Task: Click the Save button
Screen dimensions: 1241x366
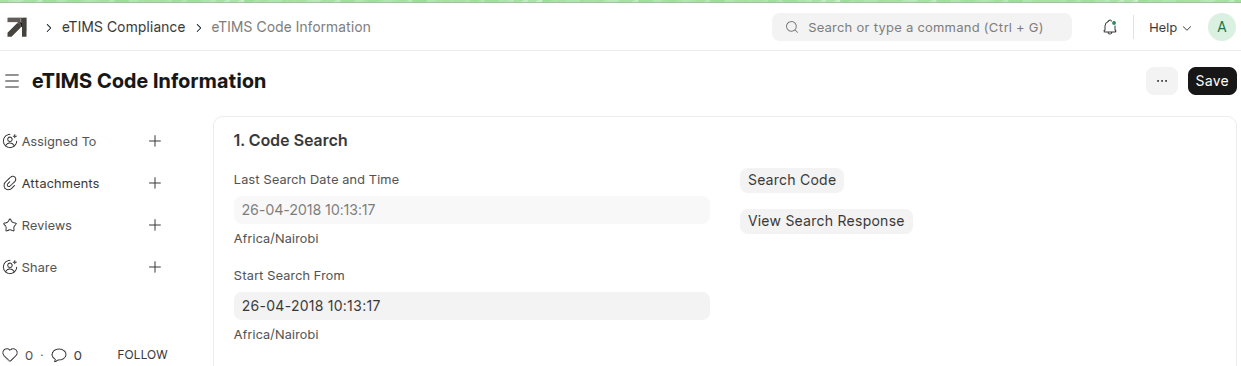Action: tap(1212, 81)
